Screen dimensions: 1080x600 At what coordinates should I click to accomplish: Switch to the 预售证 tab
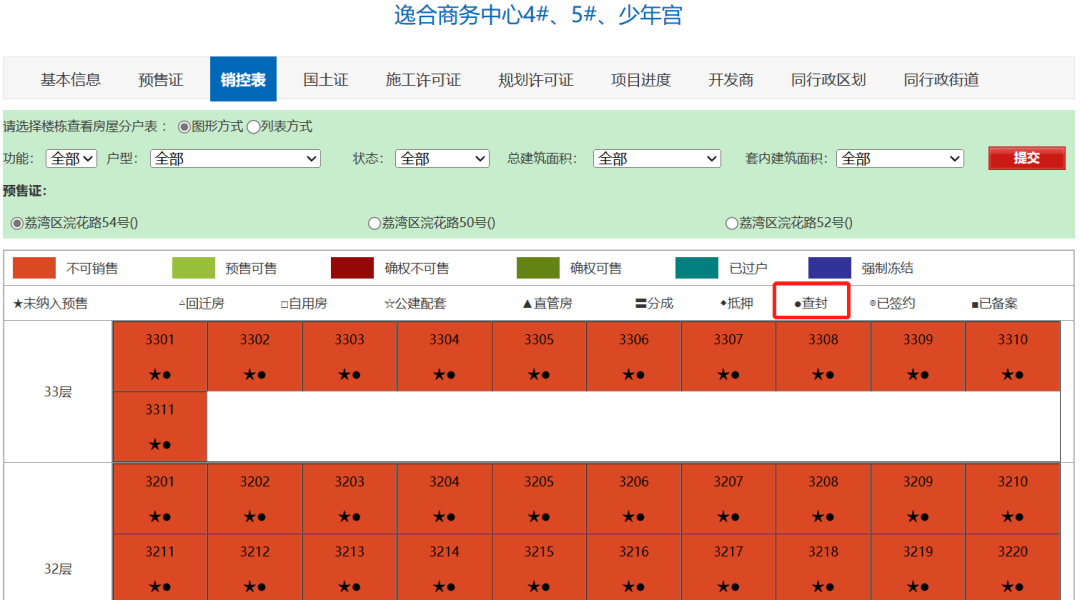click(x=160, y=80)
